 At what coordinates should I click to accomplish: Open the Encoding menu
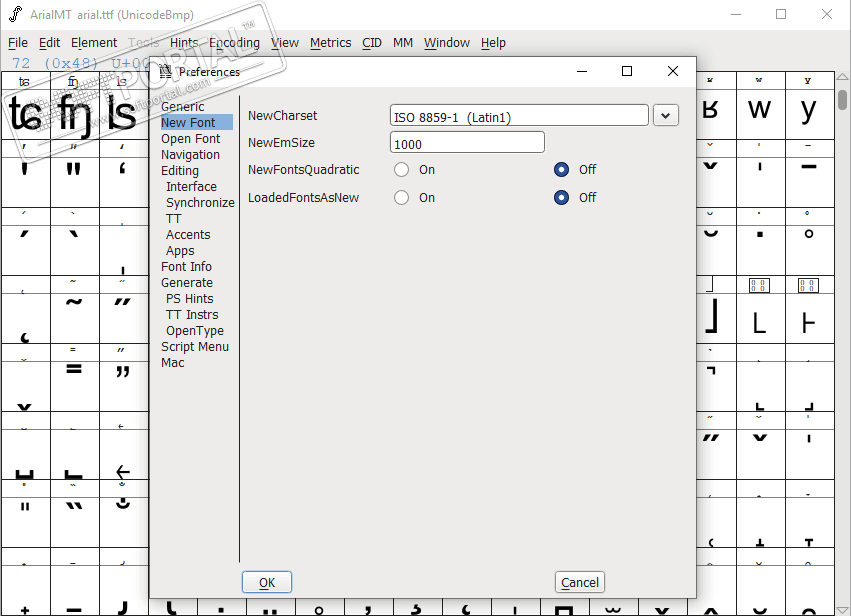[x=234, y=43]
